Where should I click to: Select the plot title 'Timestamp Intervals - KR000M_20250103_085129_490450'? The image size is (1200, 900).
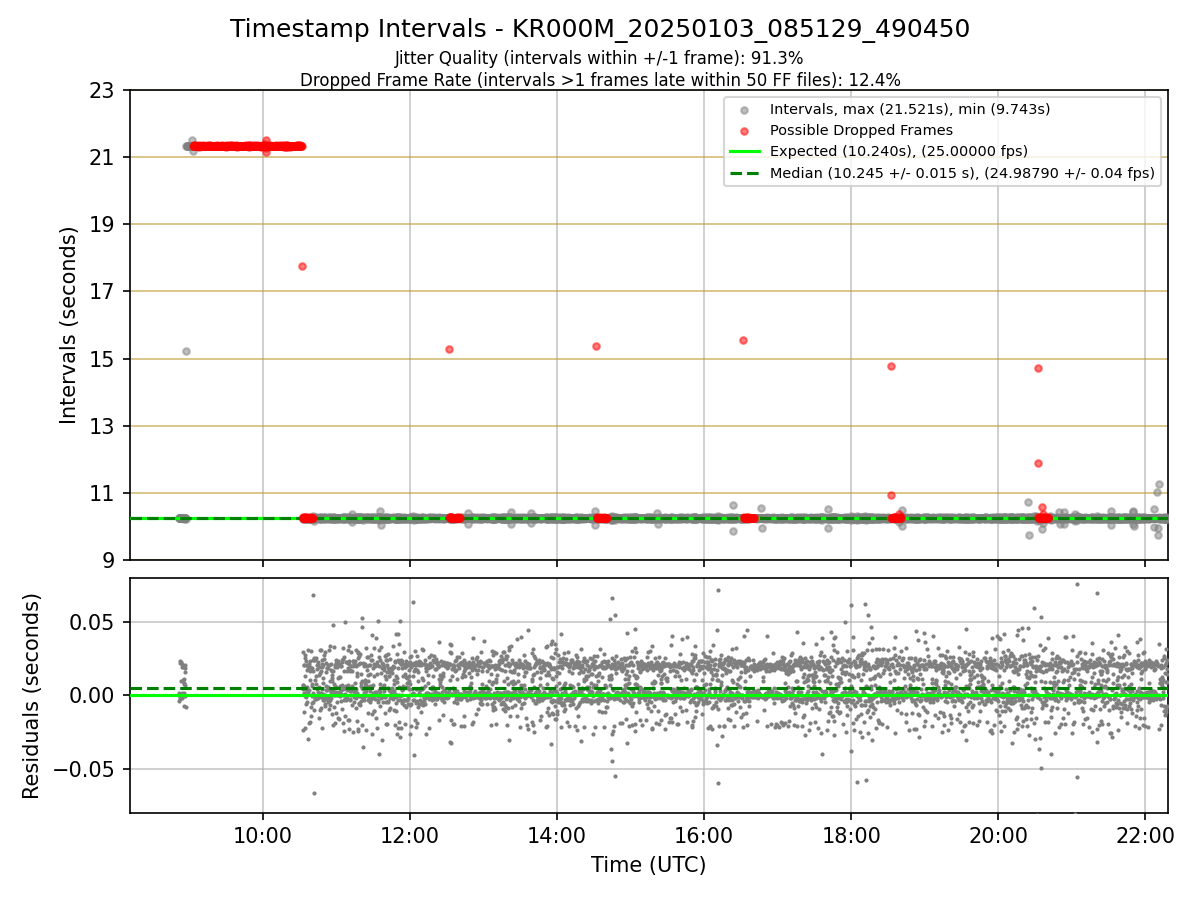pyautogui.click(x=600, y=29)
